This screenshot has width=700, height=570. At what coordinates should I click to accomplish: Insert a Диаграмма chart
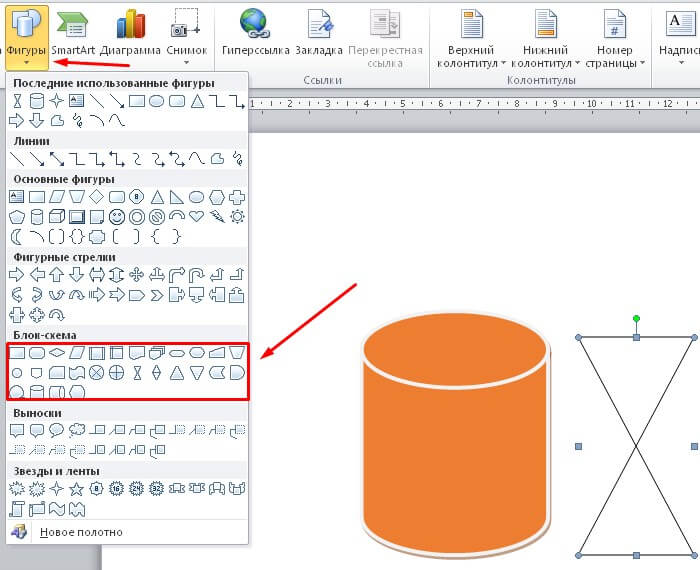pos(130,34)
